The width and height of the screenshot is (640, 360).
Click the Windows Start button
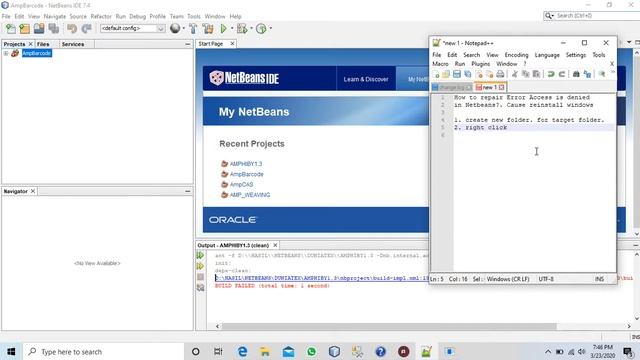click(11, 352)
